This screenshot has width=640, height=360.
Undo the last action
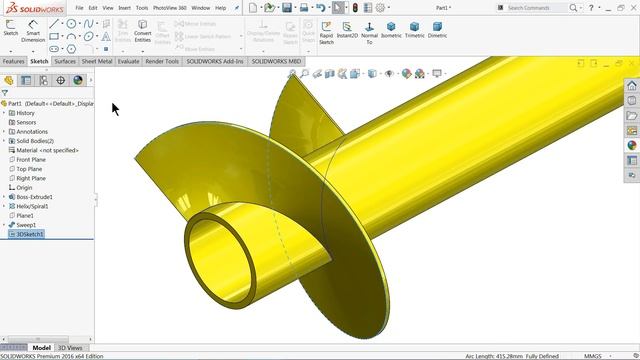tap(320, 7)
